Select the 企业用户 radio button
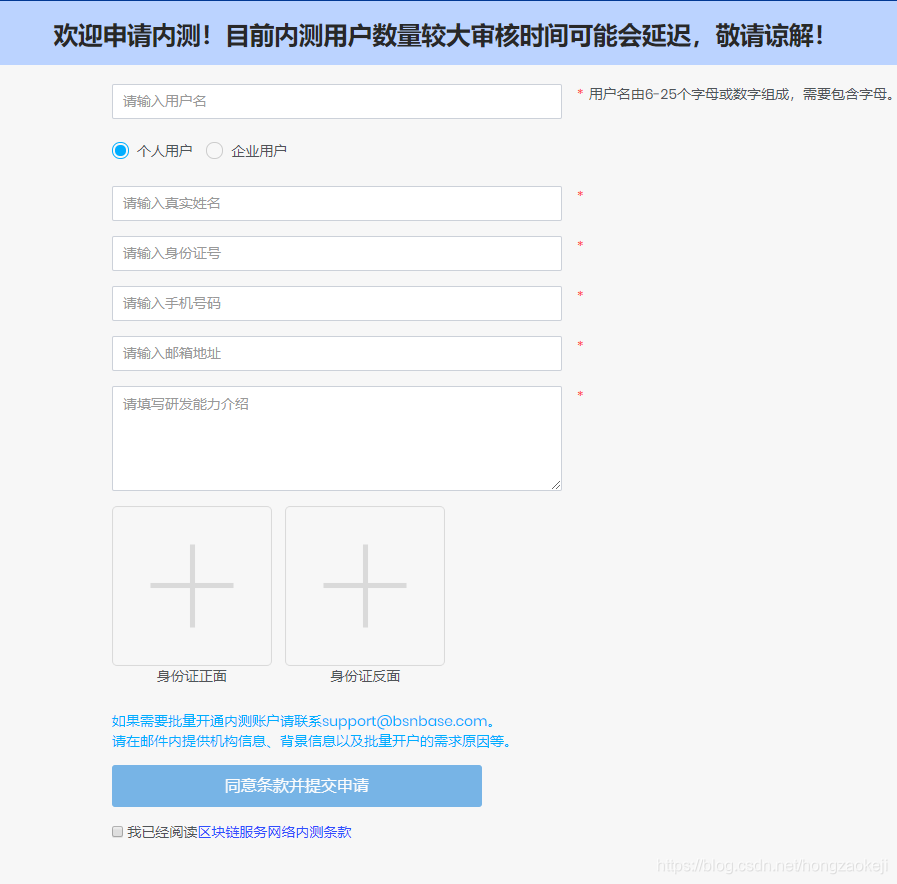Screen dimensions: 897x884 [214, 150]
